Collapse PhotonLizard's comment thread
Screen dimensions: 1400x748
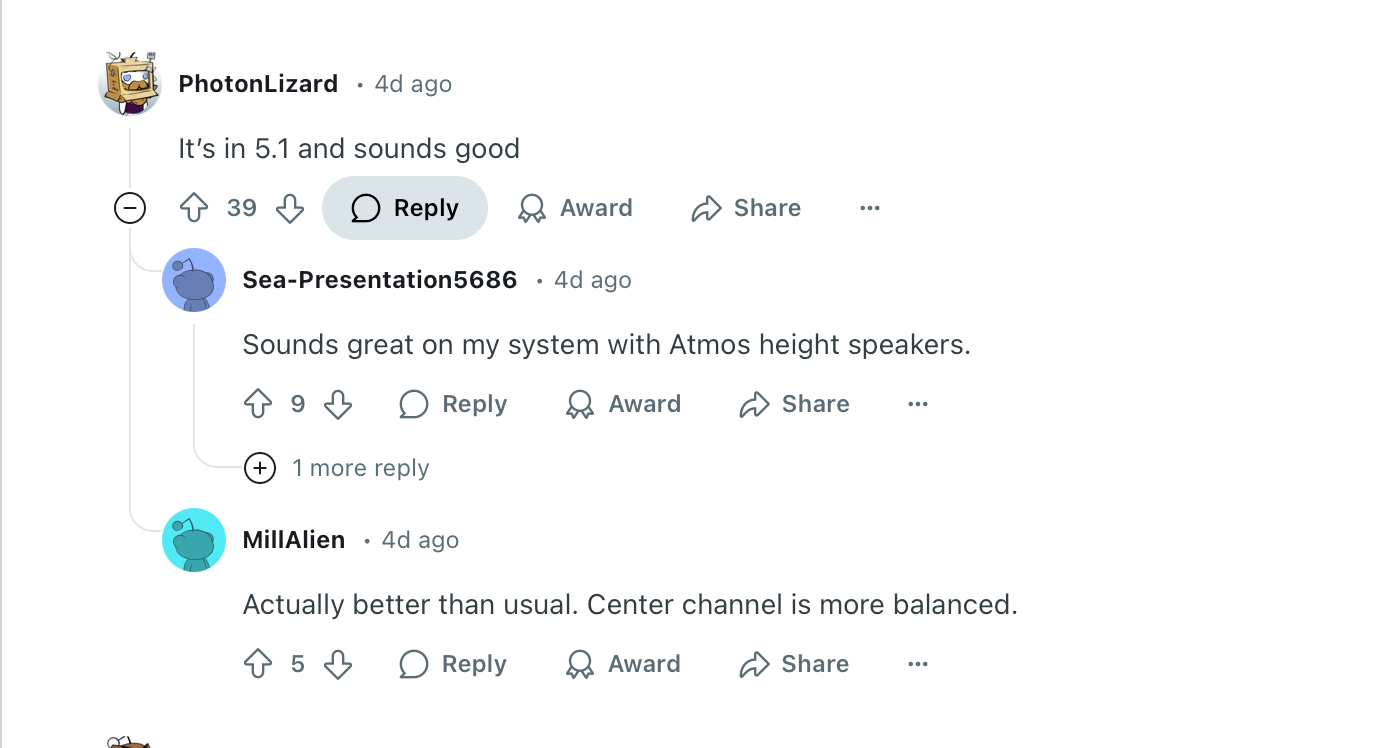tap(130, 208)
